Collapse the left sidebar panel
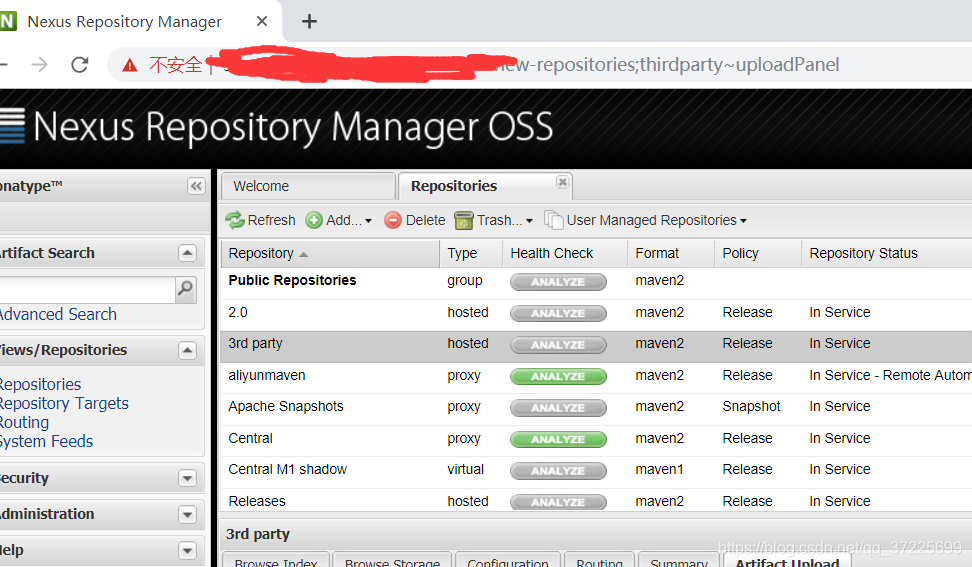 coord(196,186)
